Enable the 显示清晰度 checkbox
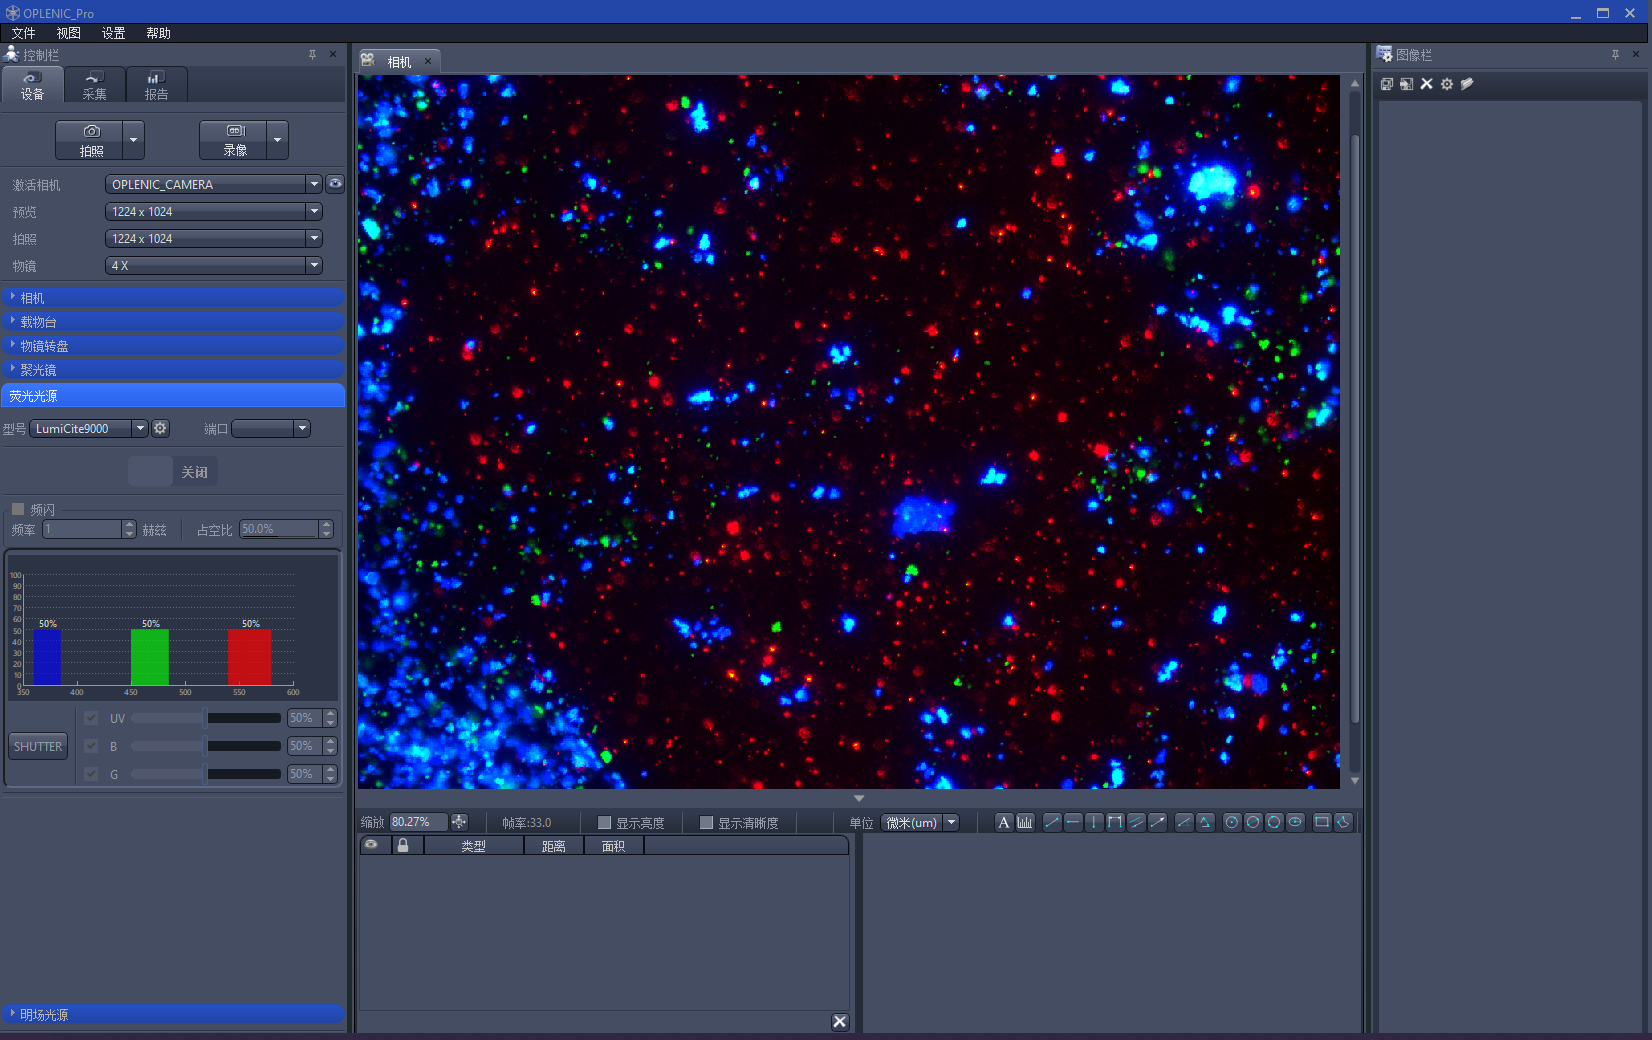 [x=706, y=823]
